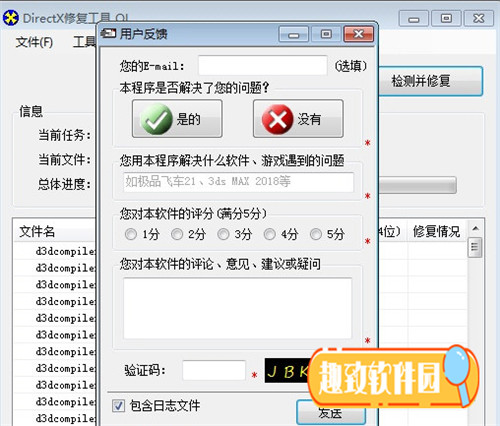
Task: Click the overall progress bar in main window
Action: point(417,185)
